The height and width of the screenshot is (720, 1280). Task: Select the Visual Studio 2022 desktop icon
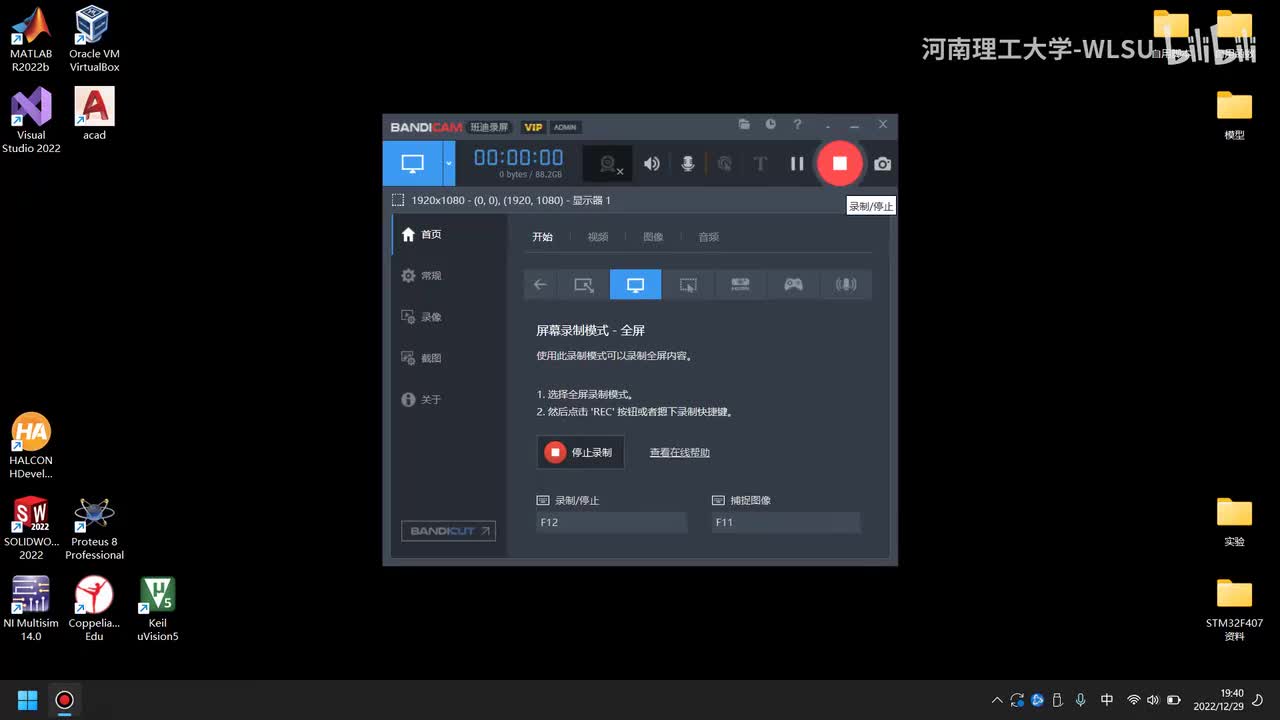pyautogui.click(x=31, y=121)
